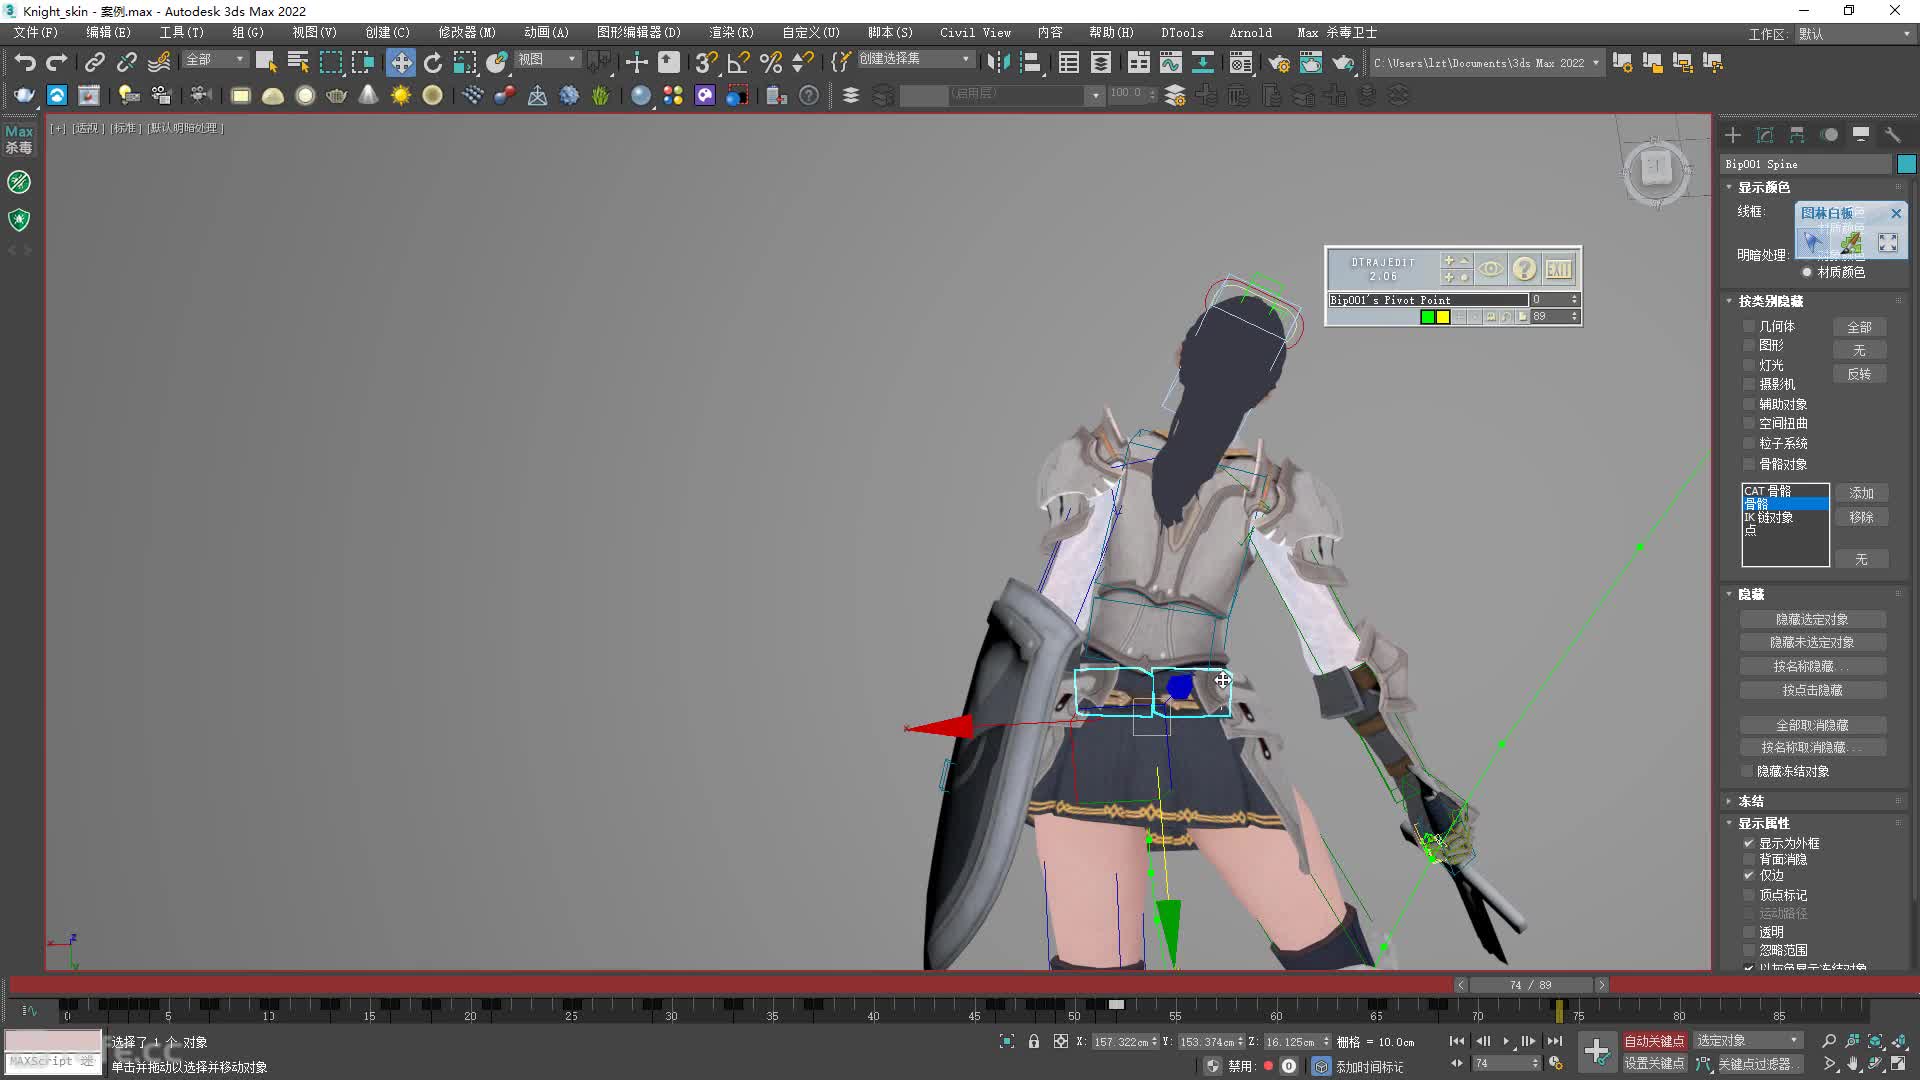Click the Align tool icon
This screenshot has width=1920, height=1080.
pos(1030,62)
